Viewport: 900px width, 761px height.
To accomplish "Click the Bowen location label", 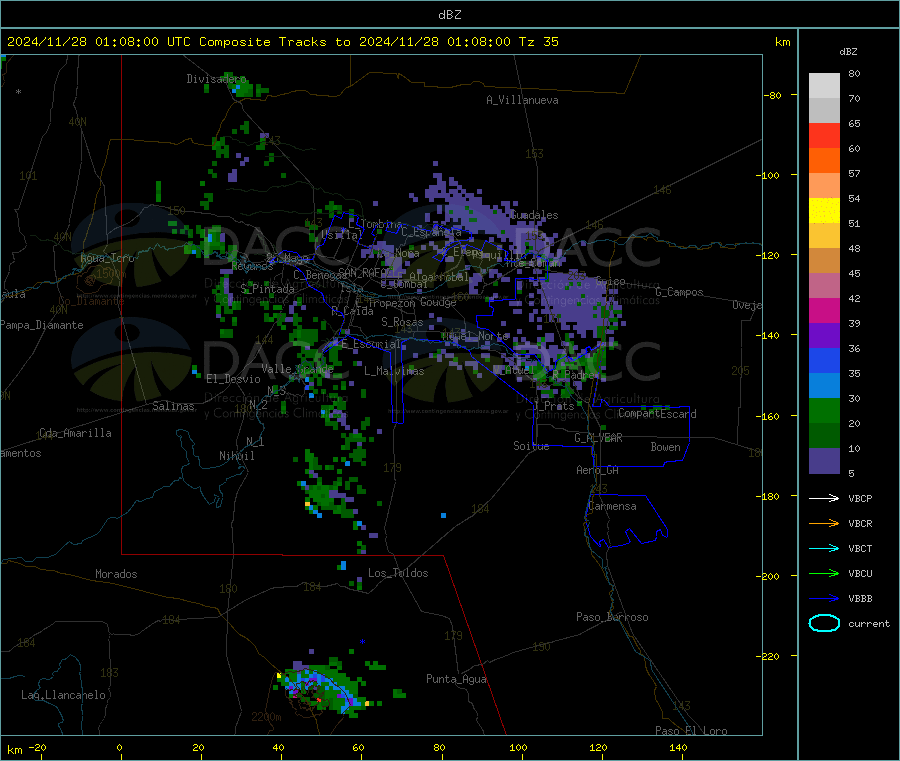I will tap(665, 447).
